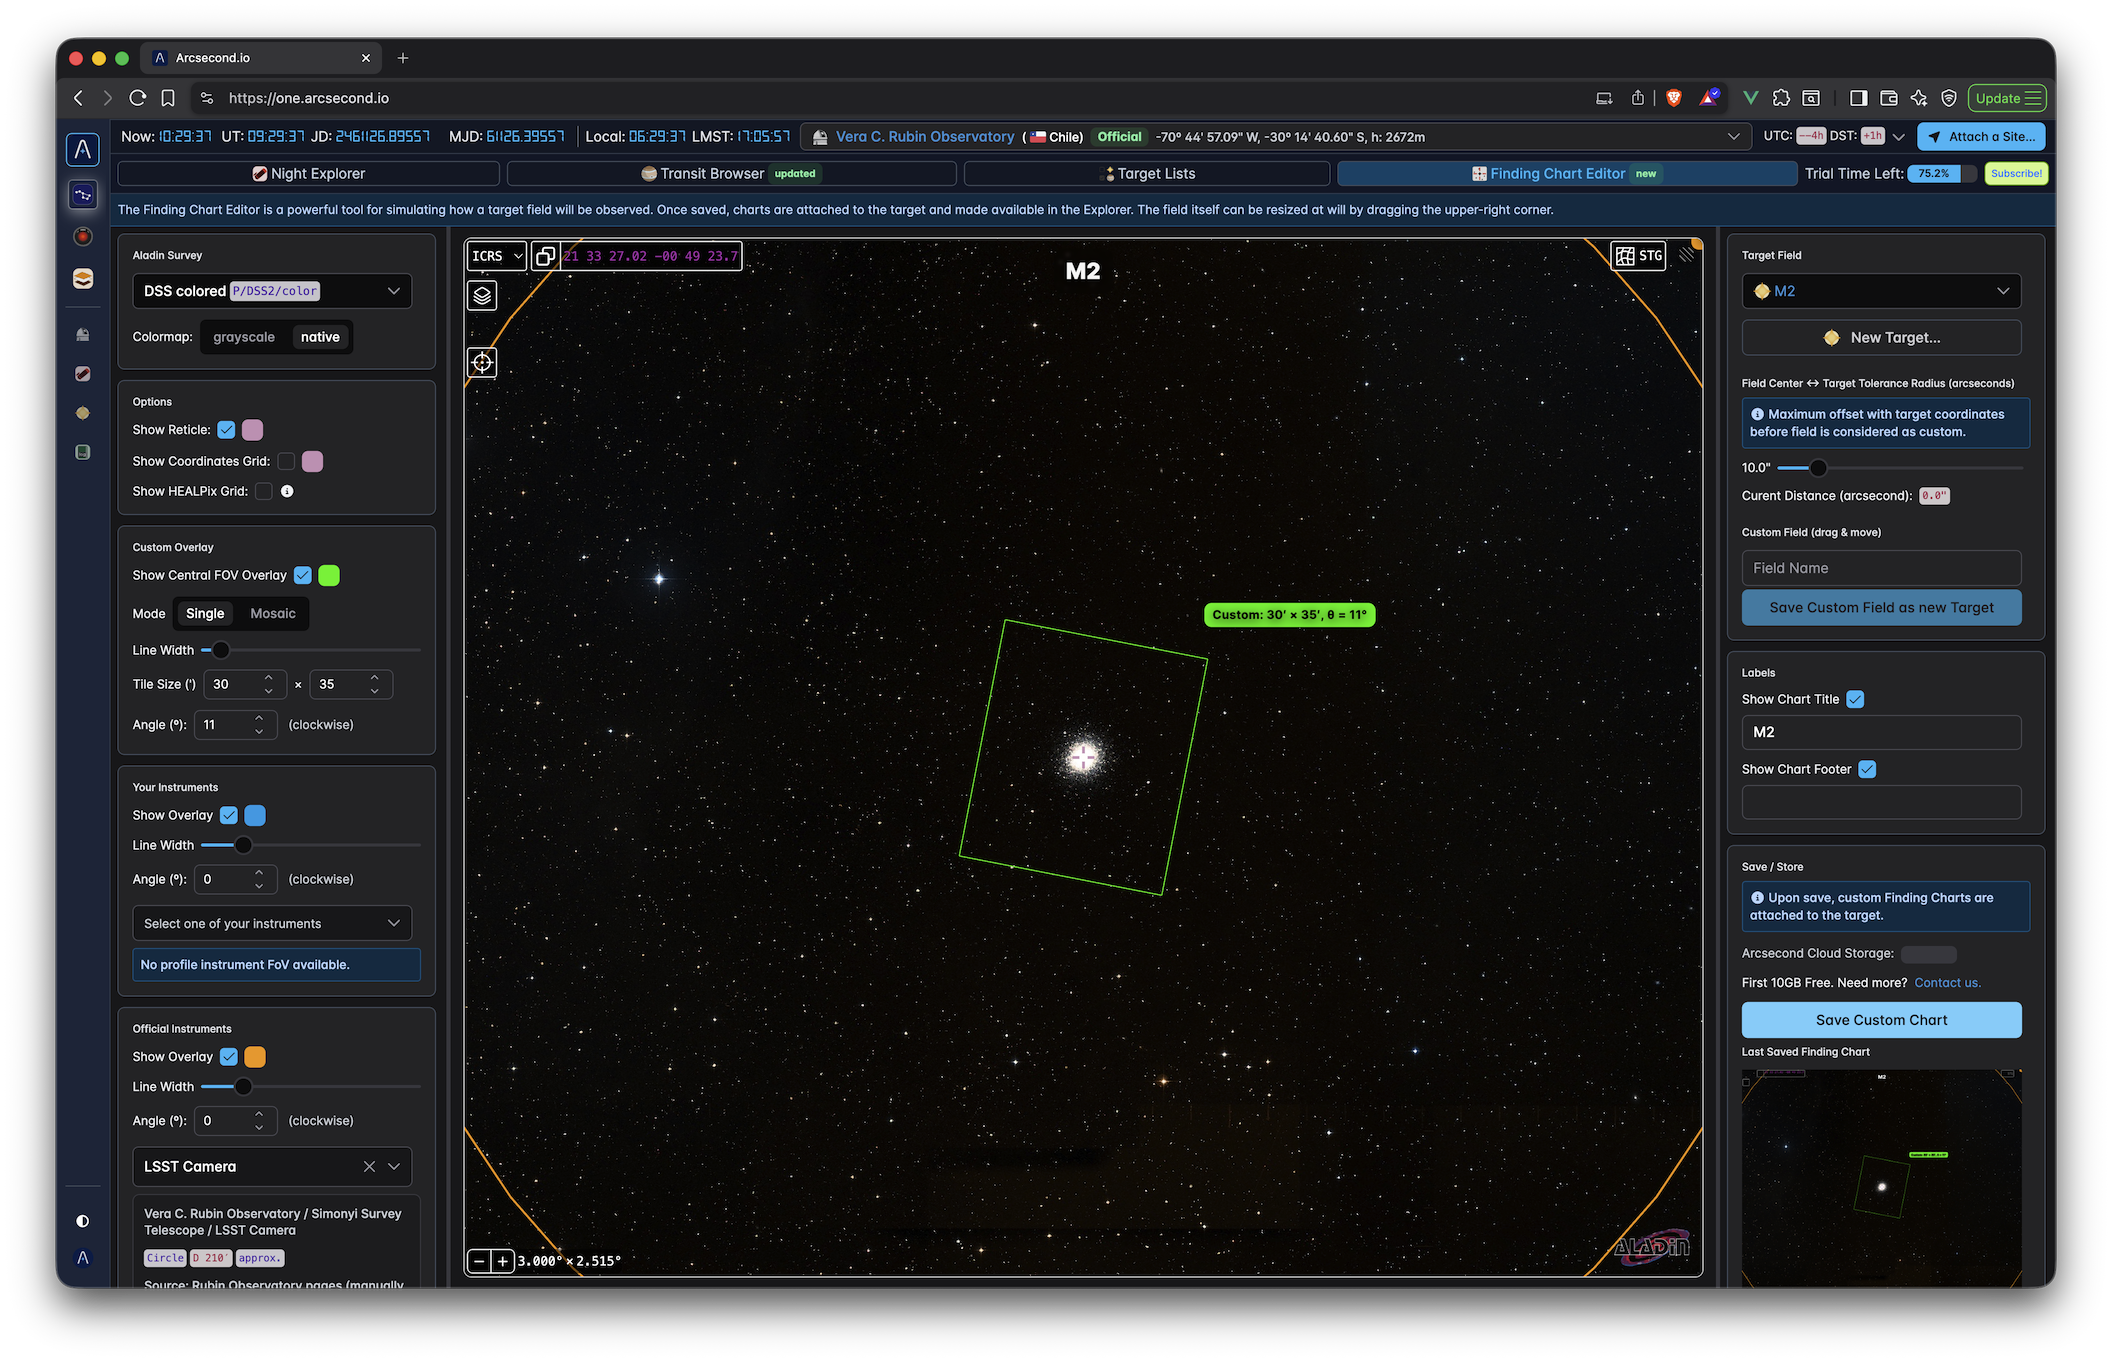Open the Arcsecond logo home icon in sidebar
Screen dimensions: 2112x1362
click(x=83, y=150)
